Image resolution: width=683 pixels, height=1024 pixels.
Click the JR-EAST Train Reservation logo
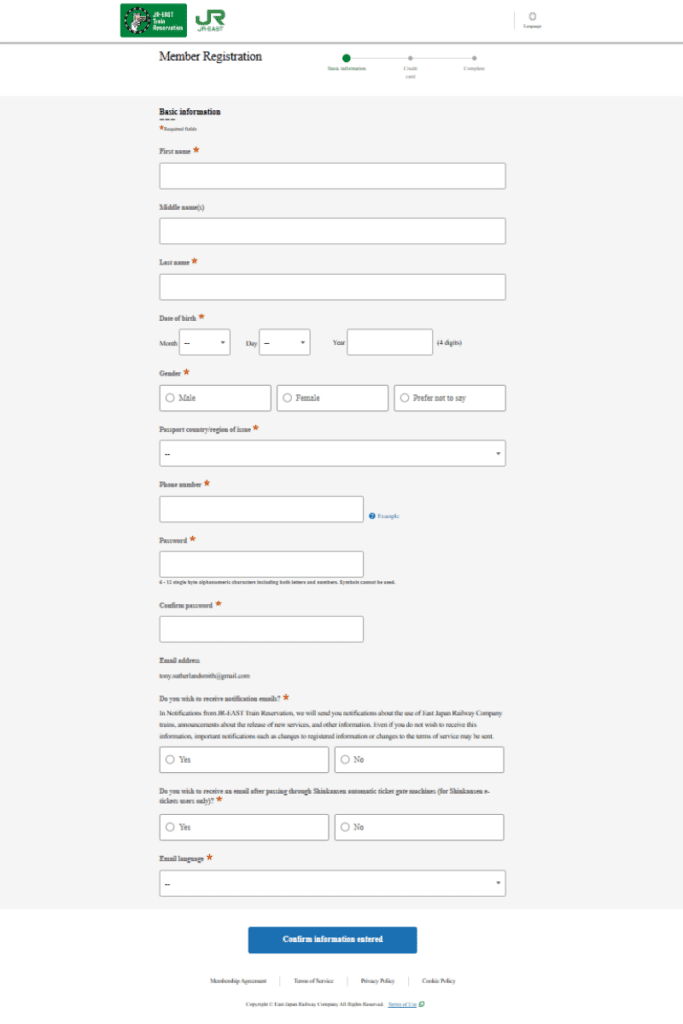pyautogui.click(x=153, y=18)
